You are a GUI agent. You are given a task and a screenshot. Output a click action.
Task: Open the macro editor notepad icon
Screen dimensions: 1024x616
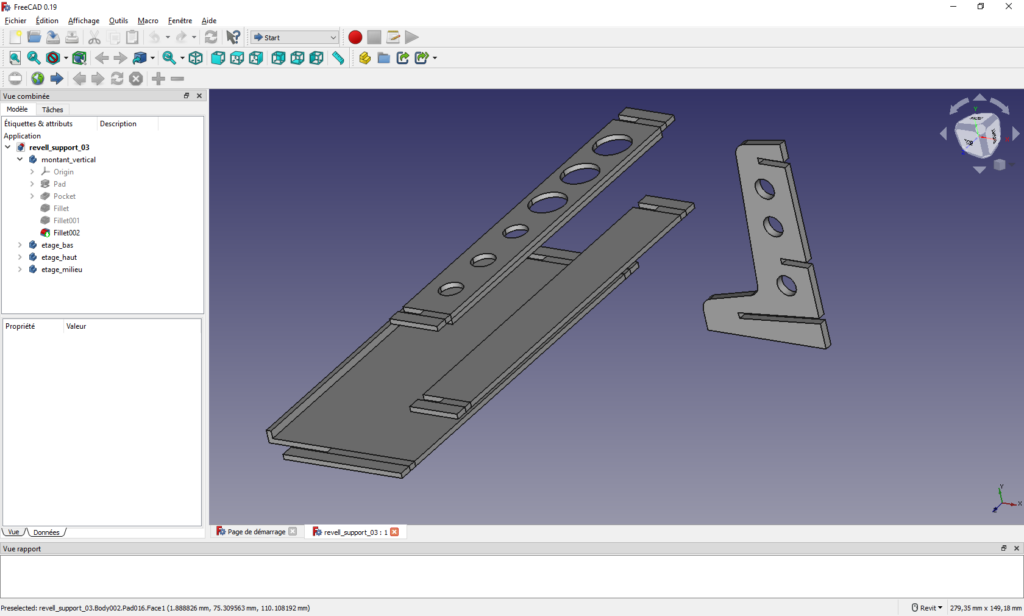point(393,37)
